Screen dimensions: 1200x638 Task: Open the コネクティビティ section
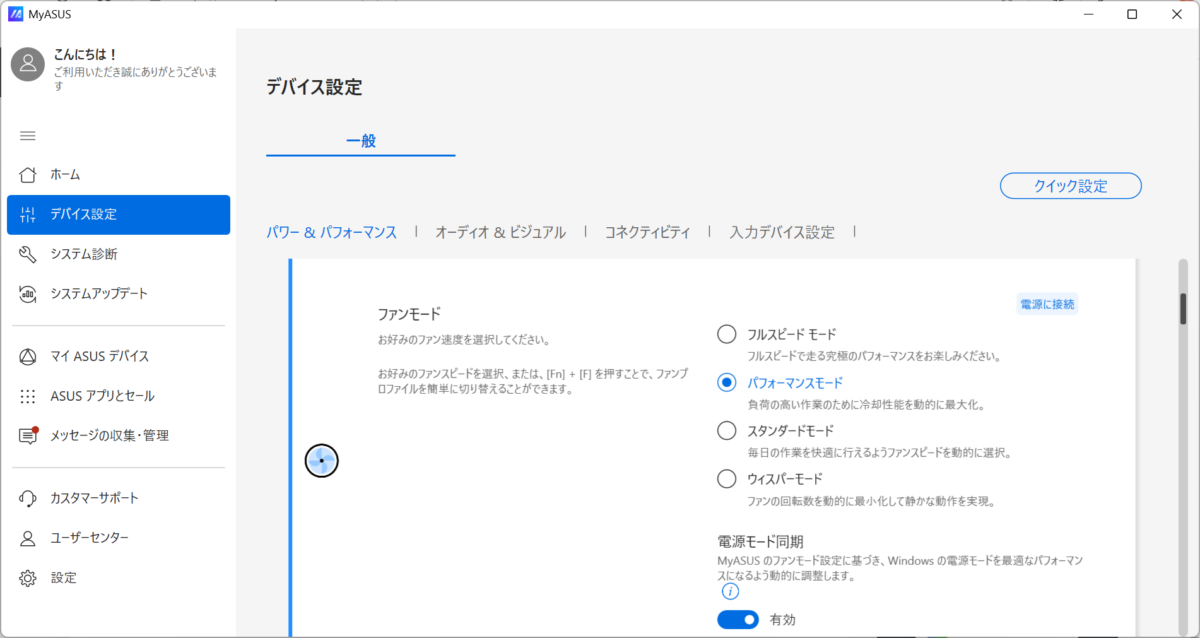647,232
